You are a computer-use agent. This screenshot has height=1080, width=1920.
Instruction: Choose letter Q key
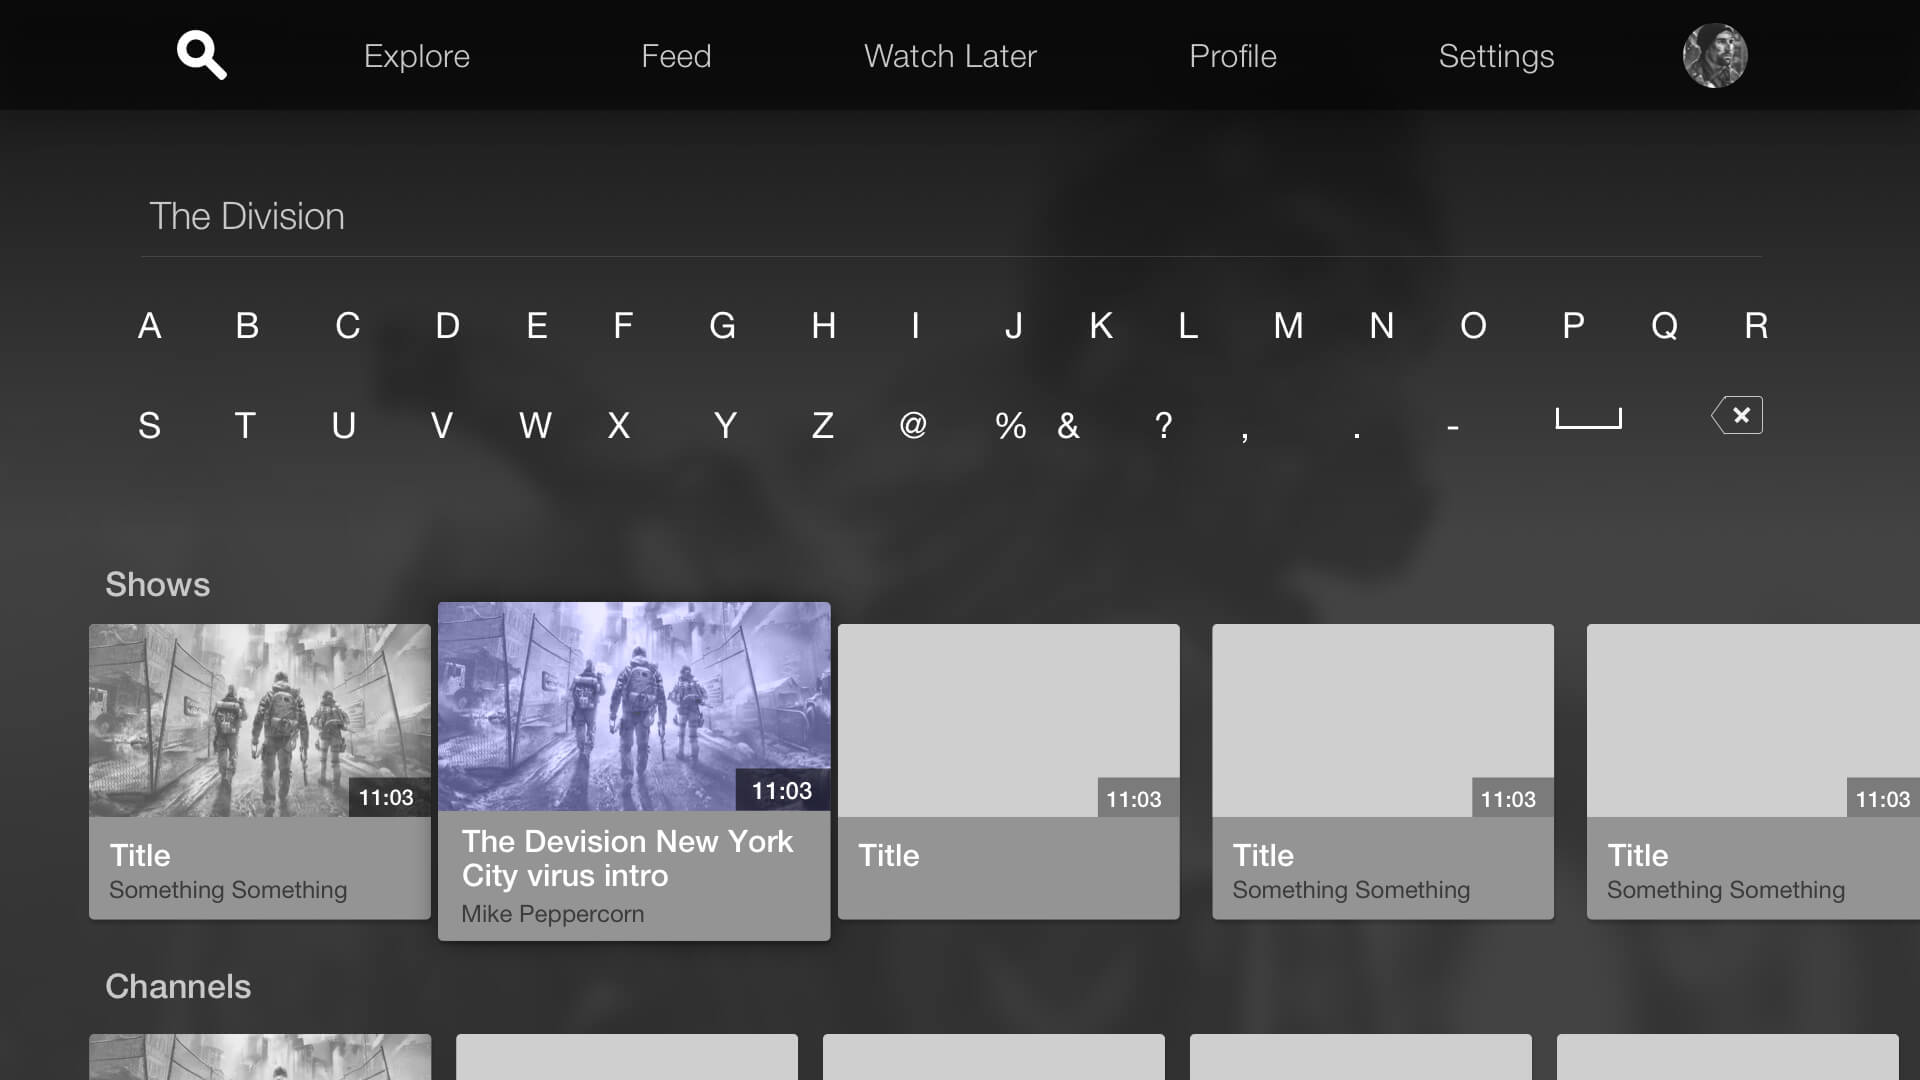[x=1664, y=326]
